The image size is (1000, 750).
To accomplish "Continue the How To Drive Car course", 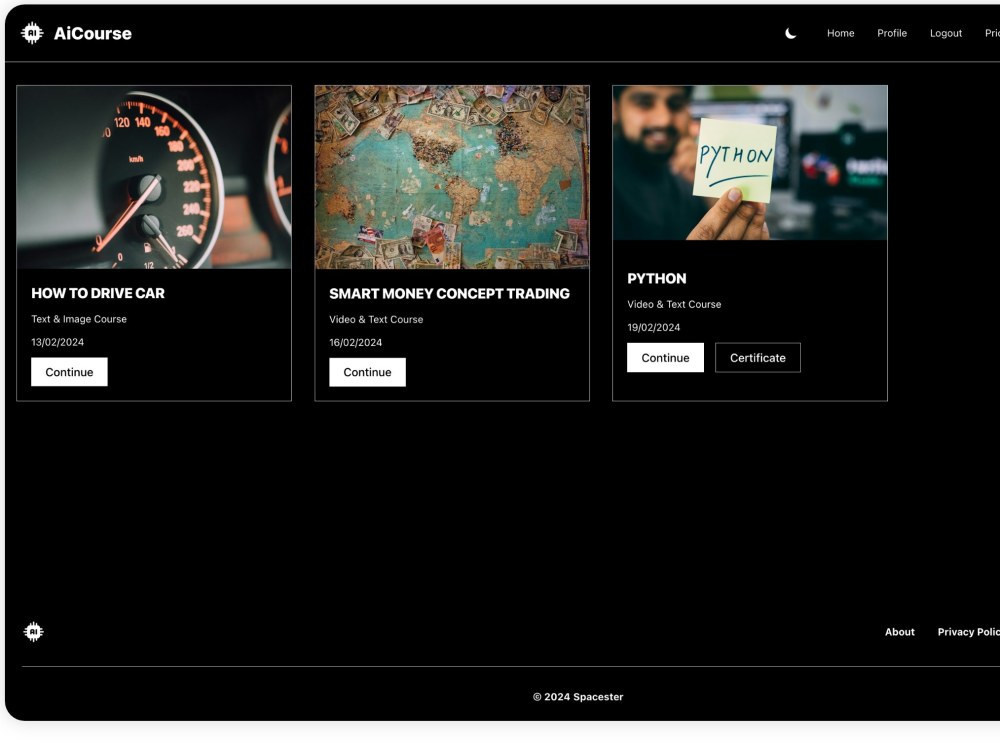I will point(69,372).
